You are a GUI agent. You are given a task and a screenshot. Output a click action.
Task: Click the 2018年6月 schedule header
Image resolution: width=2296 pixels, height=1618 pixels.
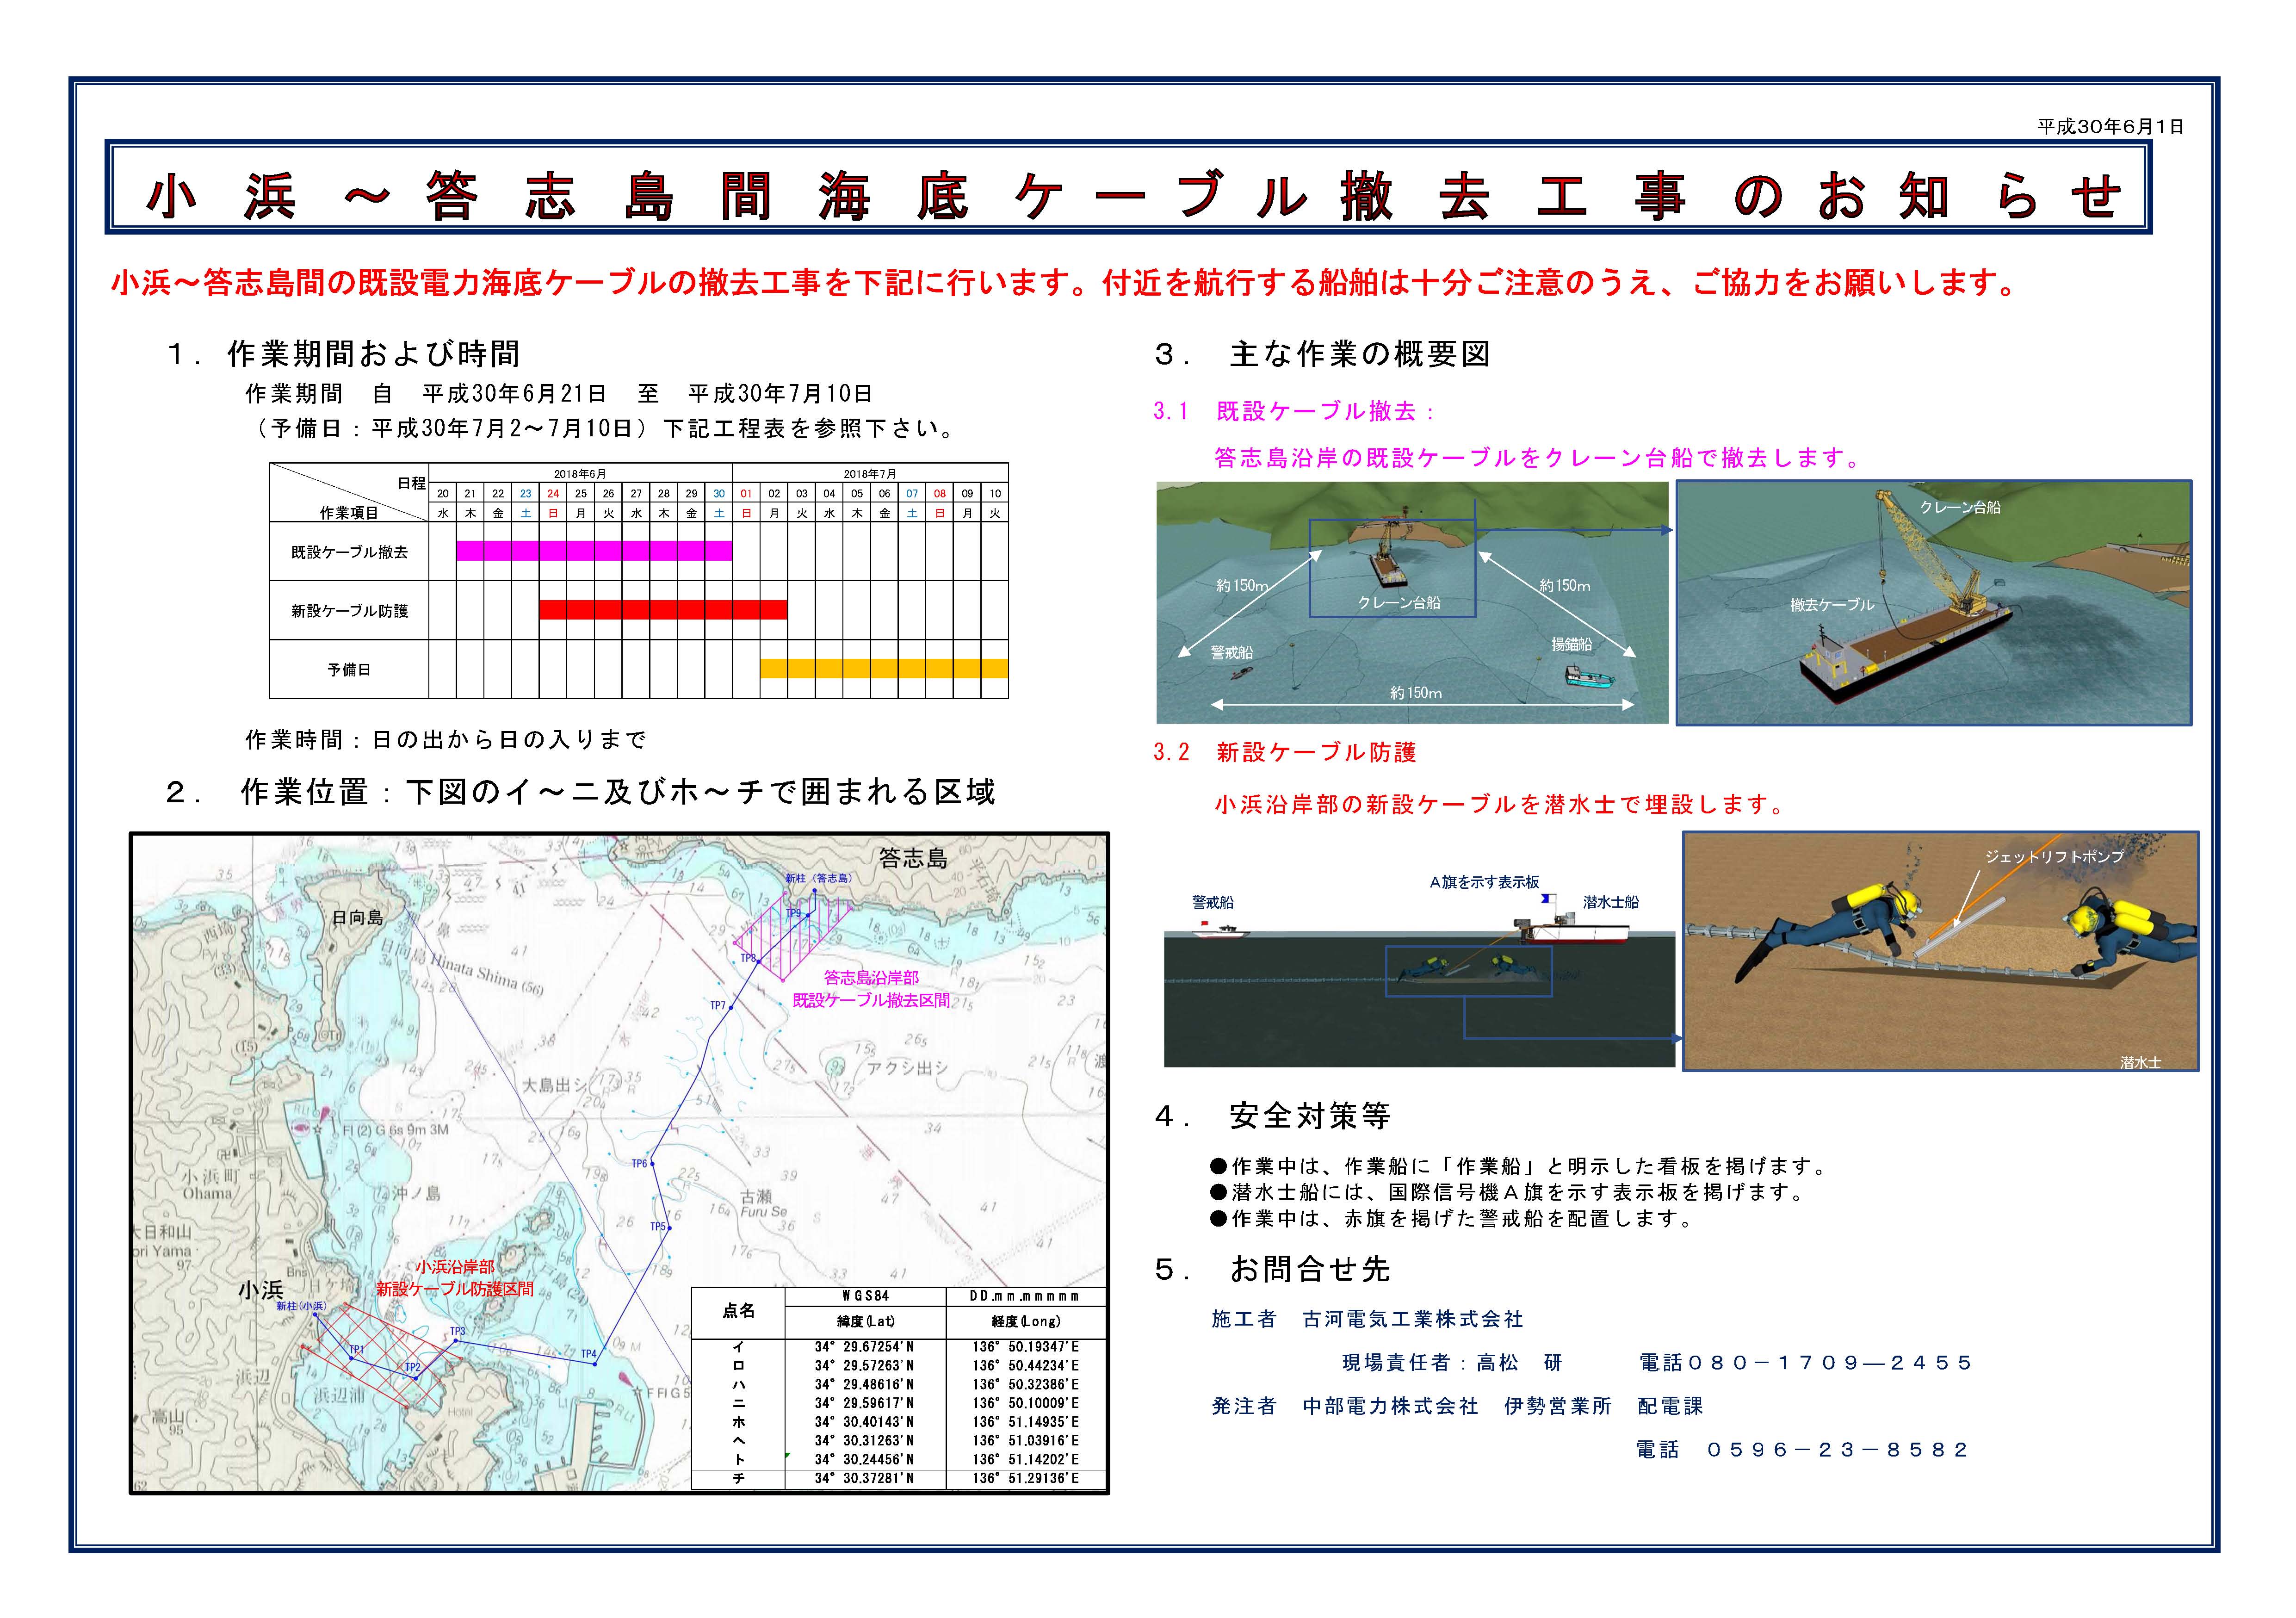580,474
